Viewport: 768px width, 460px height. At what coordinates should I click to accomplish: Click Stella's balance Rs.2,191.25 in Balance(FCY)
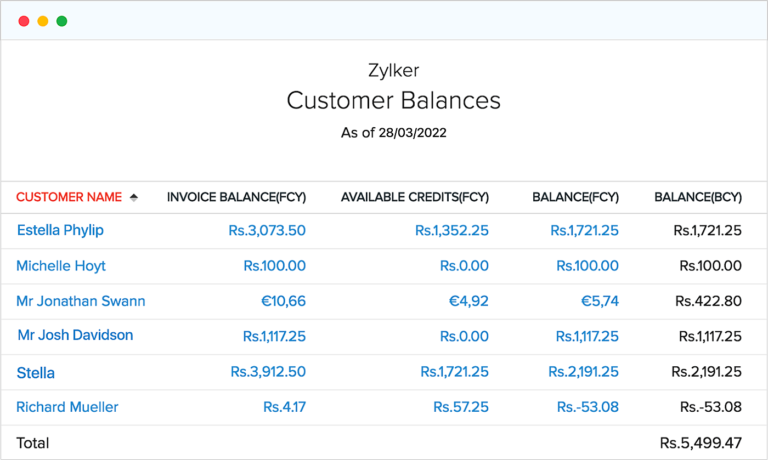583,372
